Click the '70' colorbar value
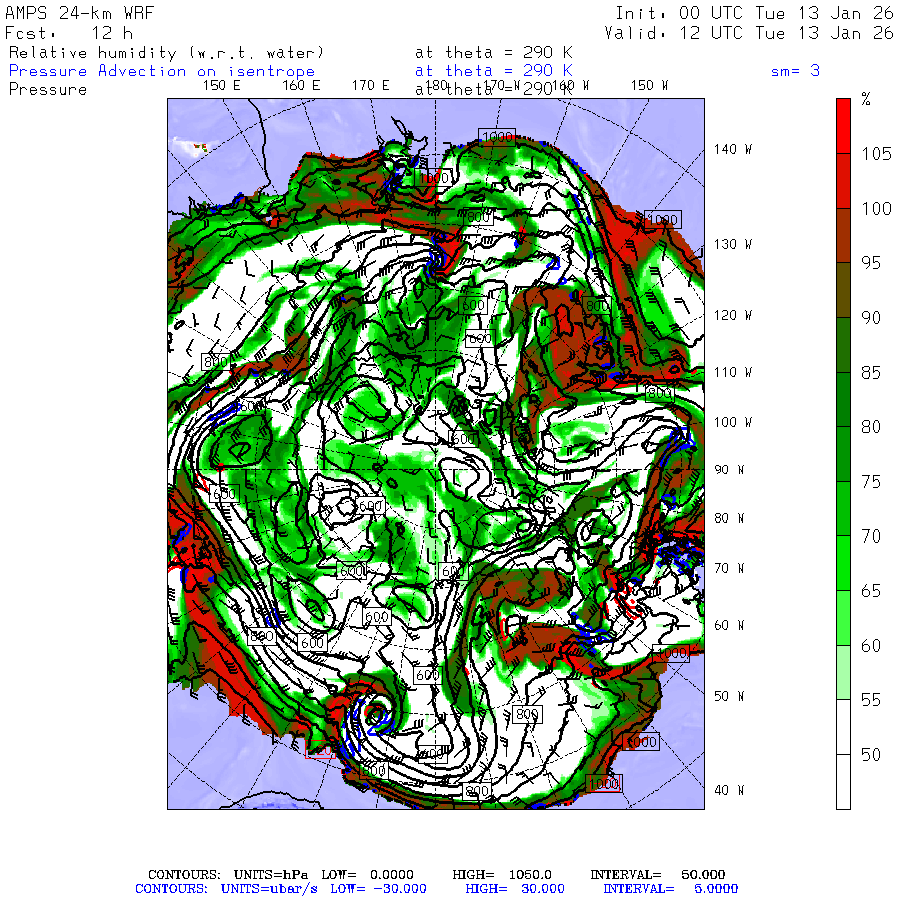 click(871, 536)
